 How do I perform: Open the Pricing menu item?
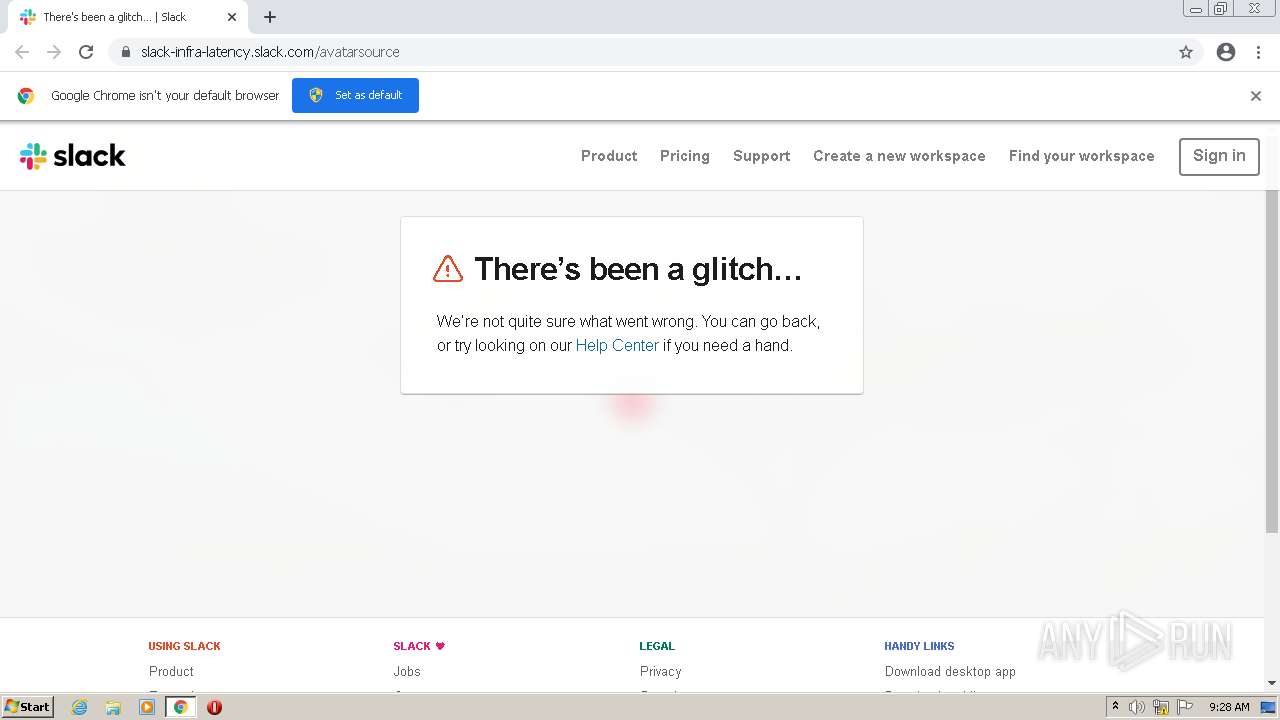tap(685, 156)
